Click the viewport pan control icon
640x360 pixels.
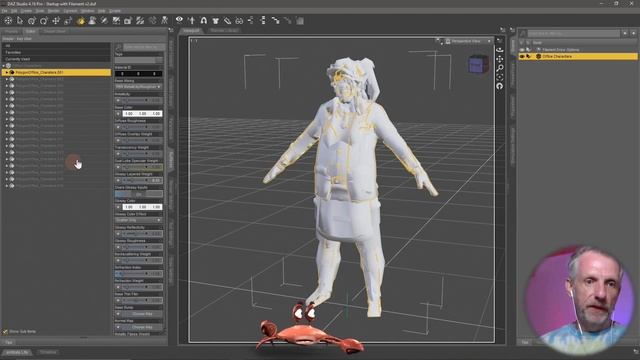pyautogui.click(x=500, y=59)
